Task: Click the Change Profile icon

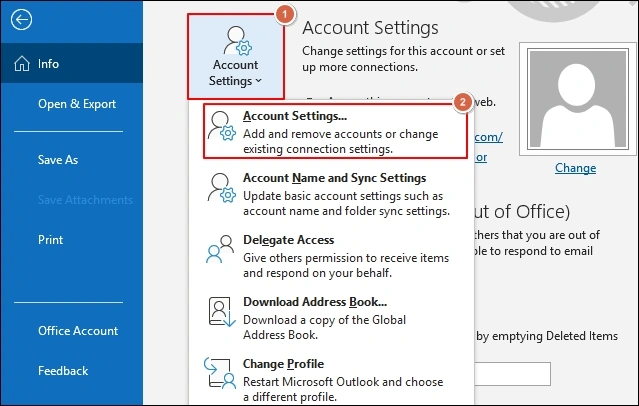Action: 220,373
